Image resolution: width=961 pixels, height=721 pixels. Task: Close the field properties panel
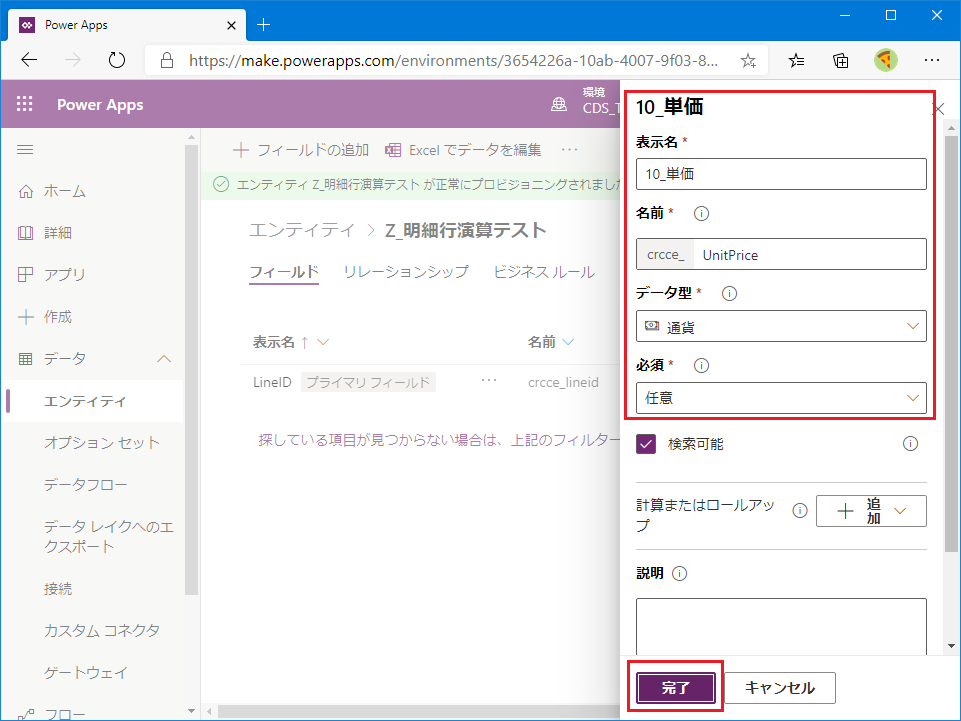pos(938,110)
